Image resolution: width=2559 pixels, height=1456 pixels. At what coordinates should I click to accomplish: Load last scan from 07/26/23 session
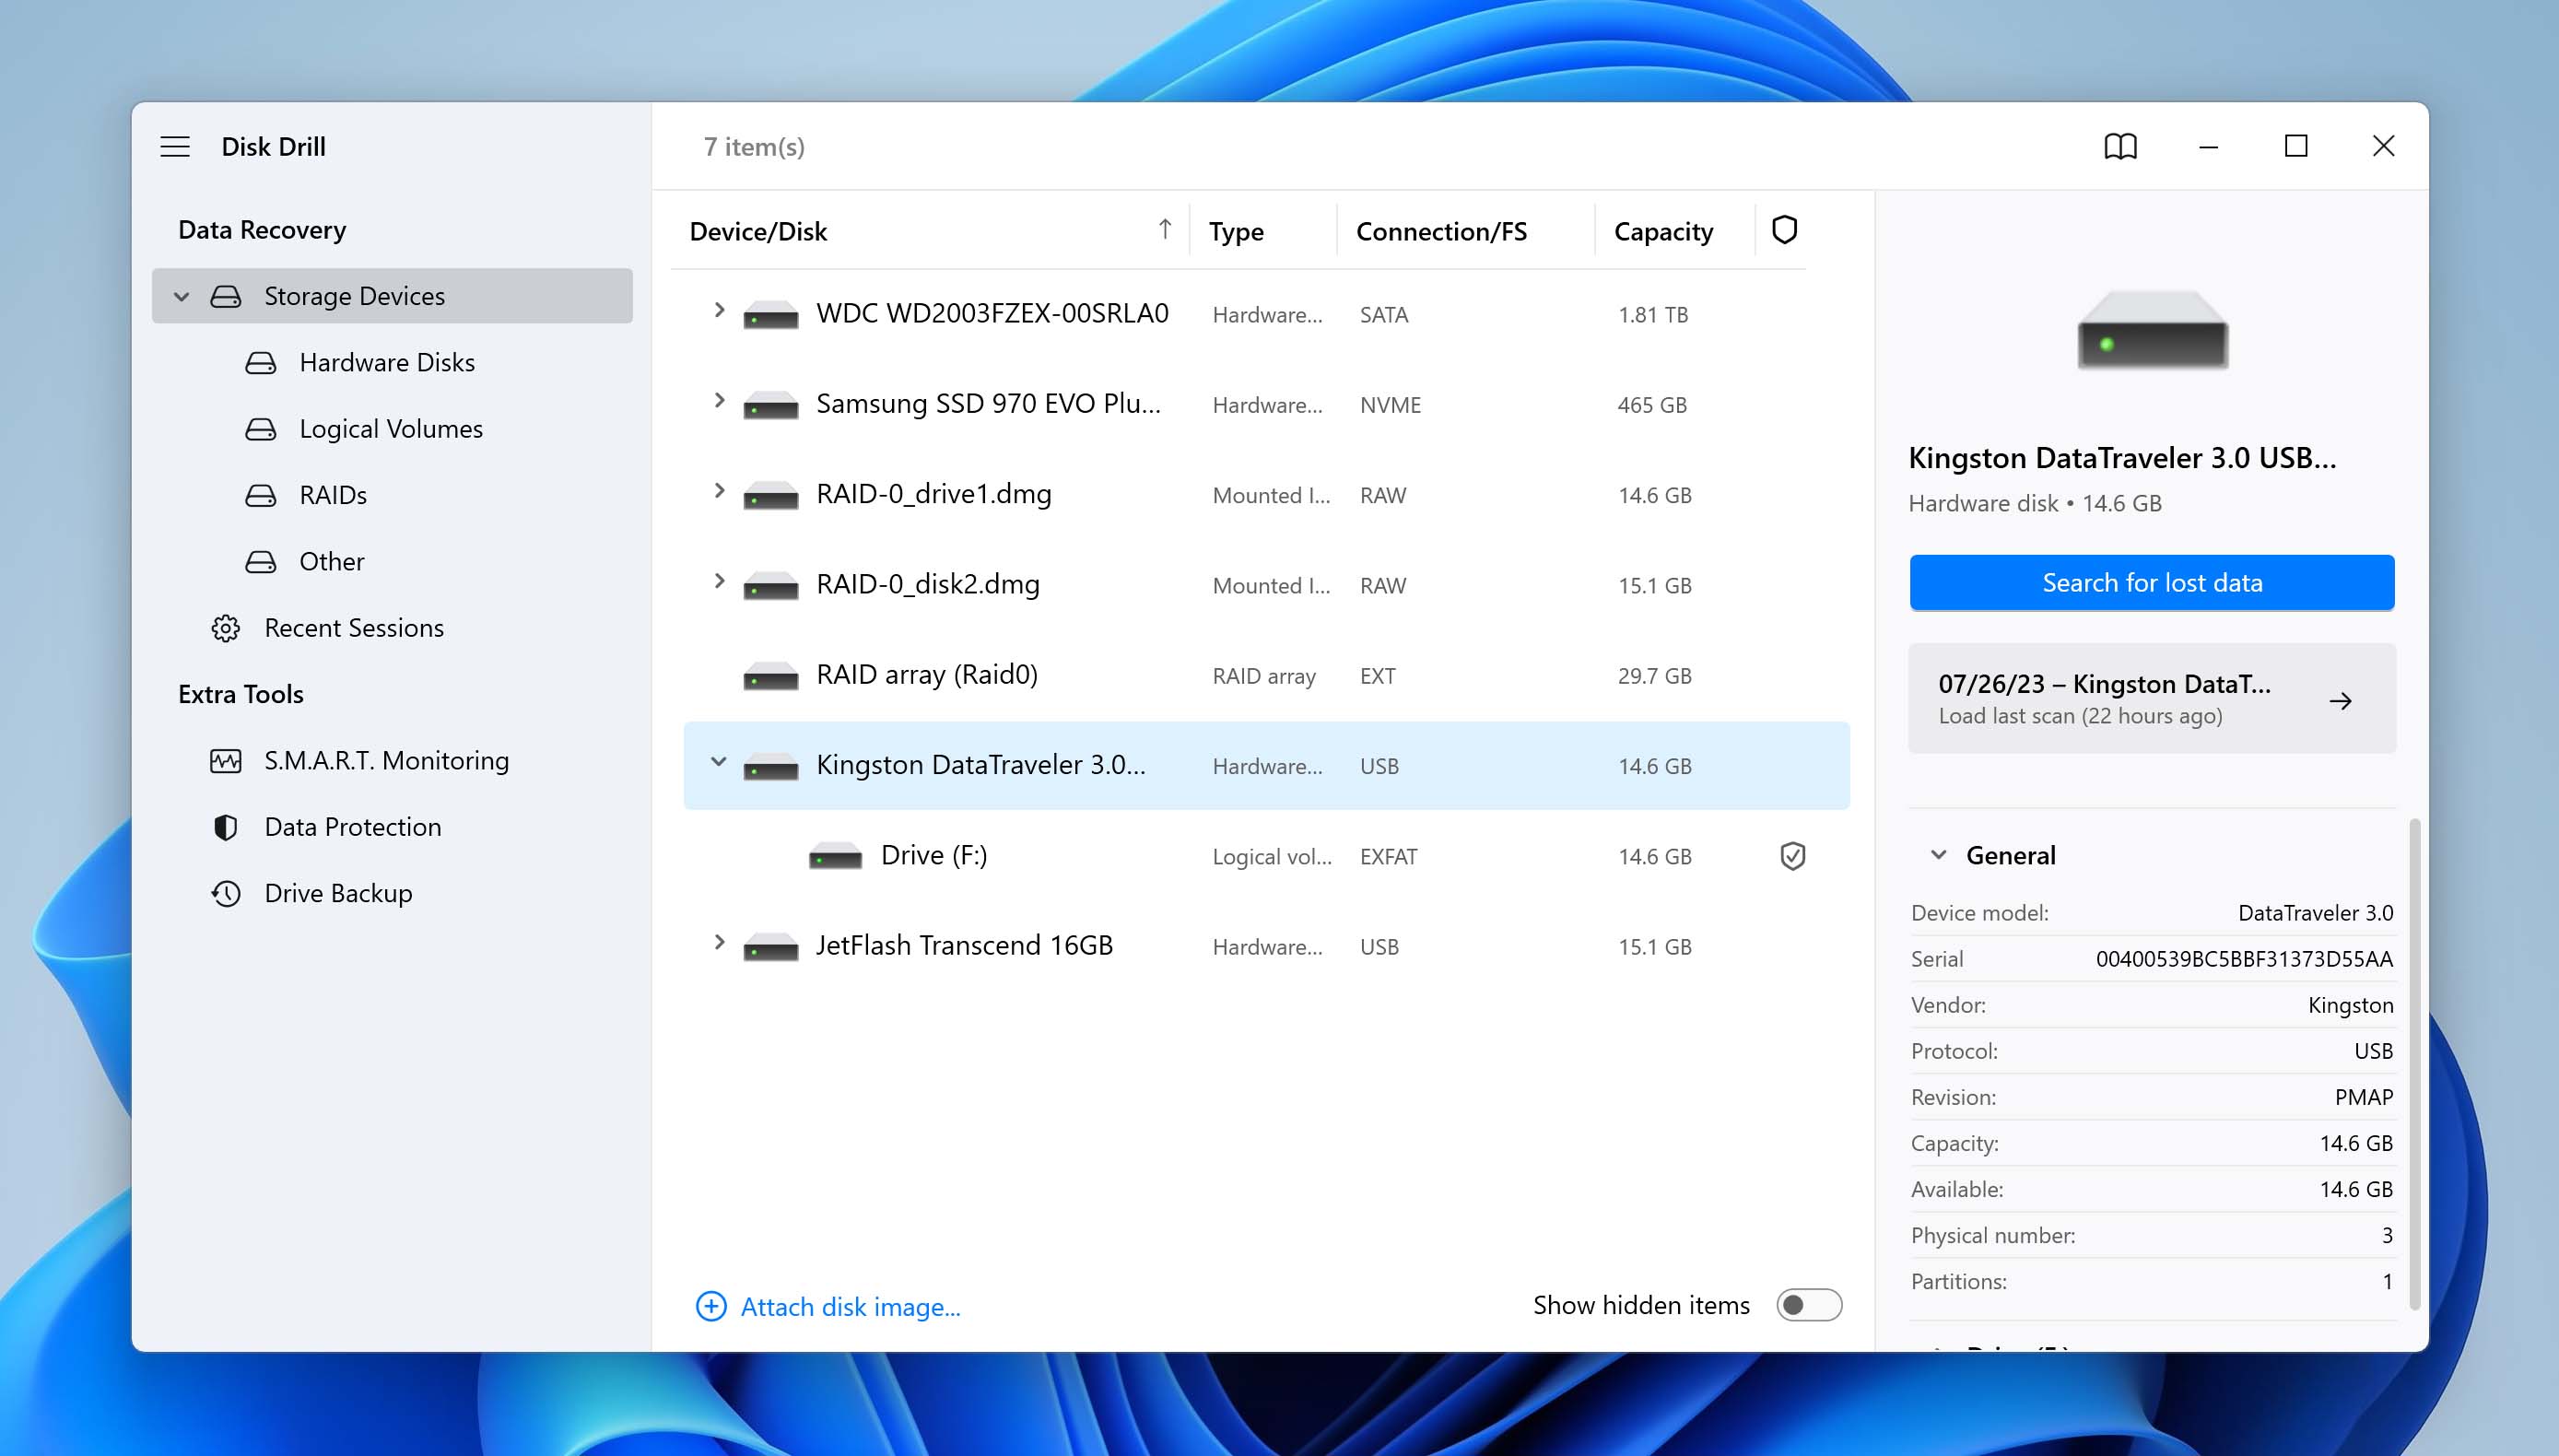coord(2152,699)
